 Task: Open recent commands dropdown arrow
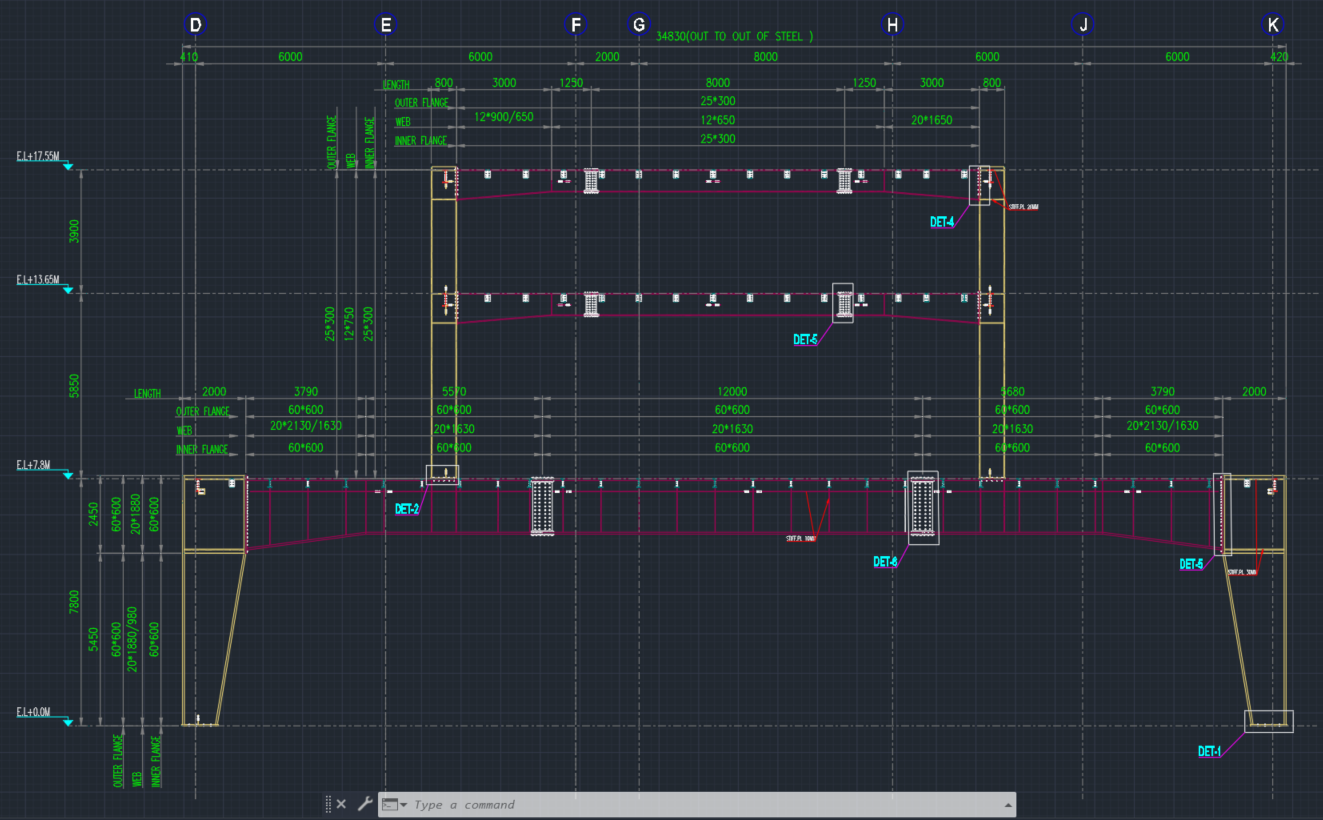tap(403, 805)
